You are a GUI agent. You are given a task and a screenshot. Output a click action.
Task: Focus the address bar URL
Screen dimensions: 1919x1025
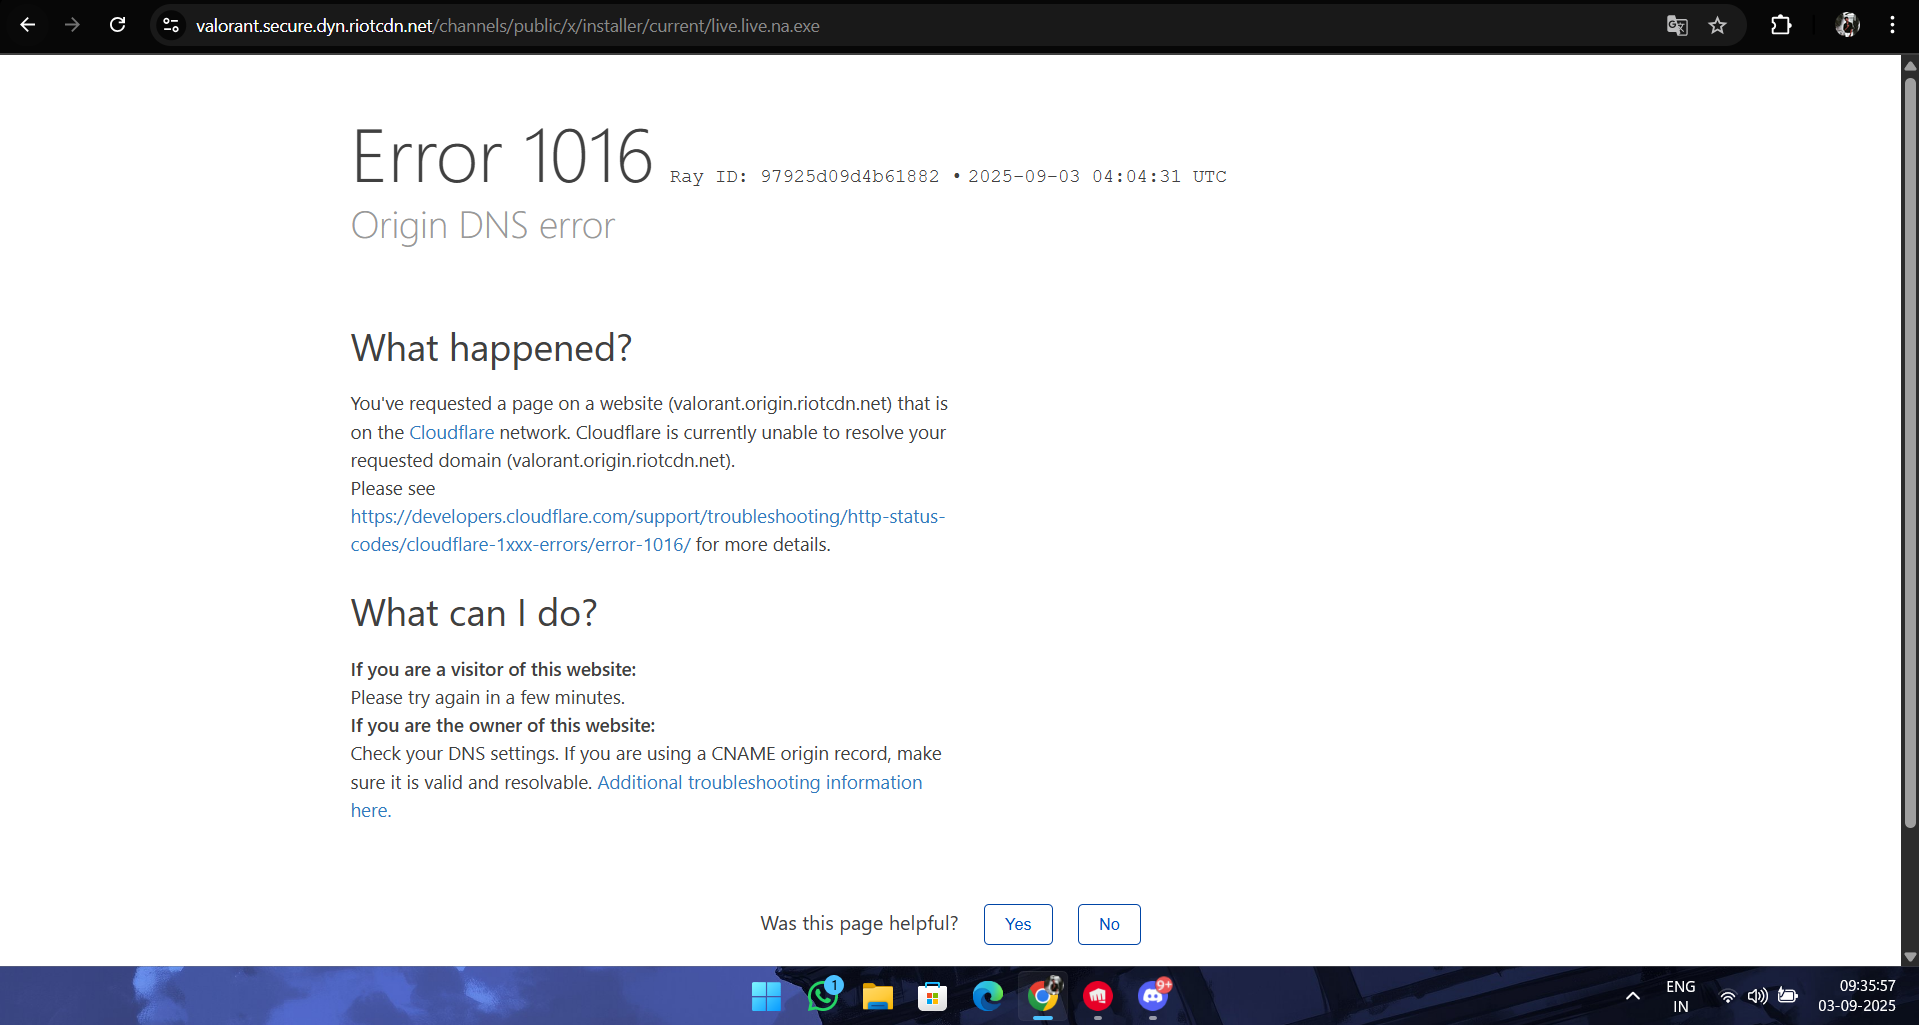tap(508, 26)
